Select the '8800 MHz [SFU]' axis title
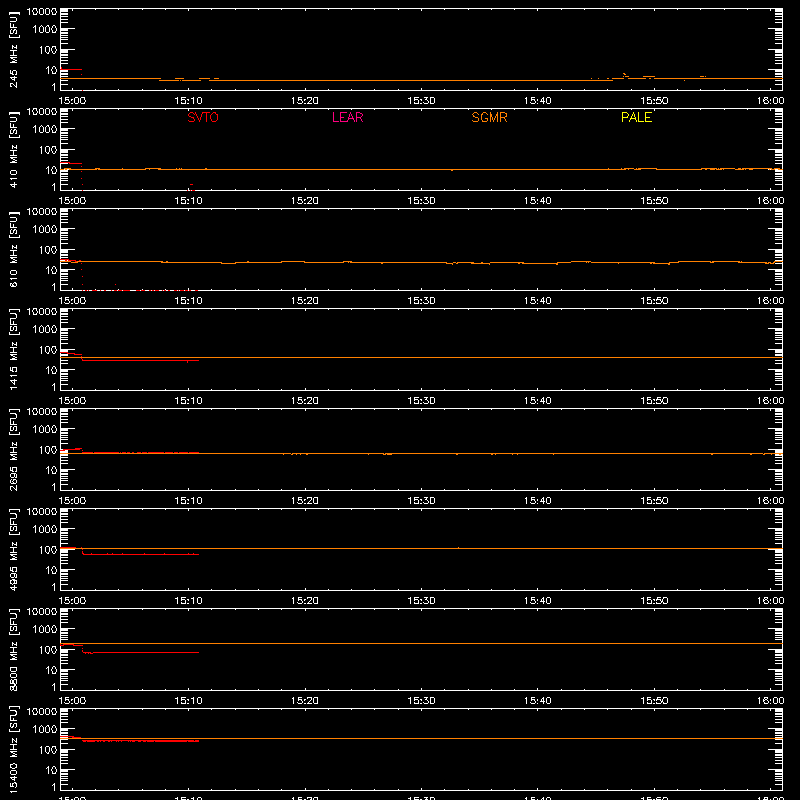Viewport: 800px width, 800px height. pyautogui.click(x=13, y=649)
